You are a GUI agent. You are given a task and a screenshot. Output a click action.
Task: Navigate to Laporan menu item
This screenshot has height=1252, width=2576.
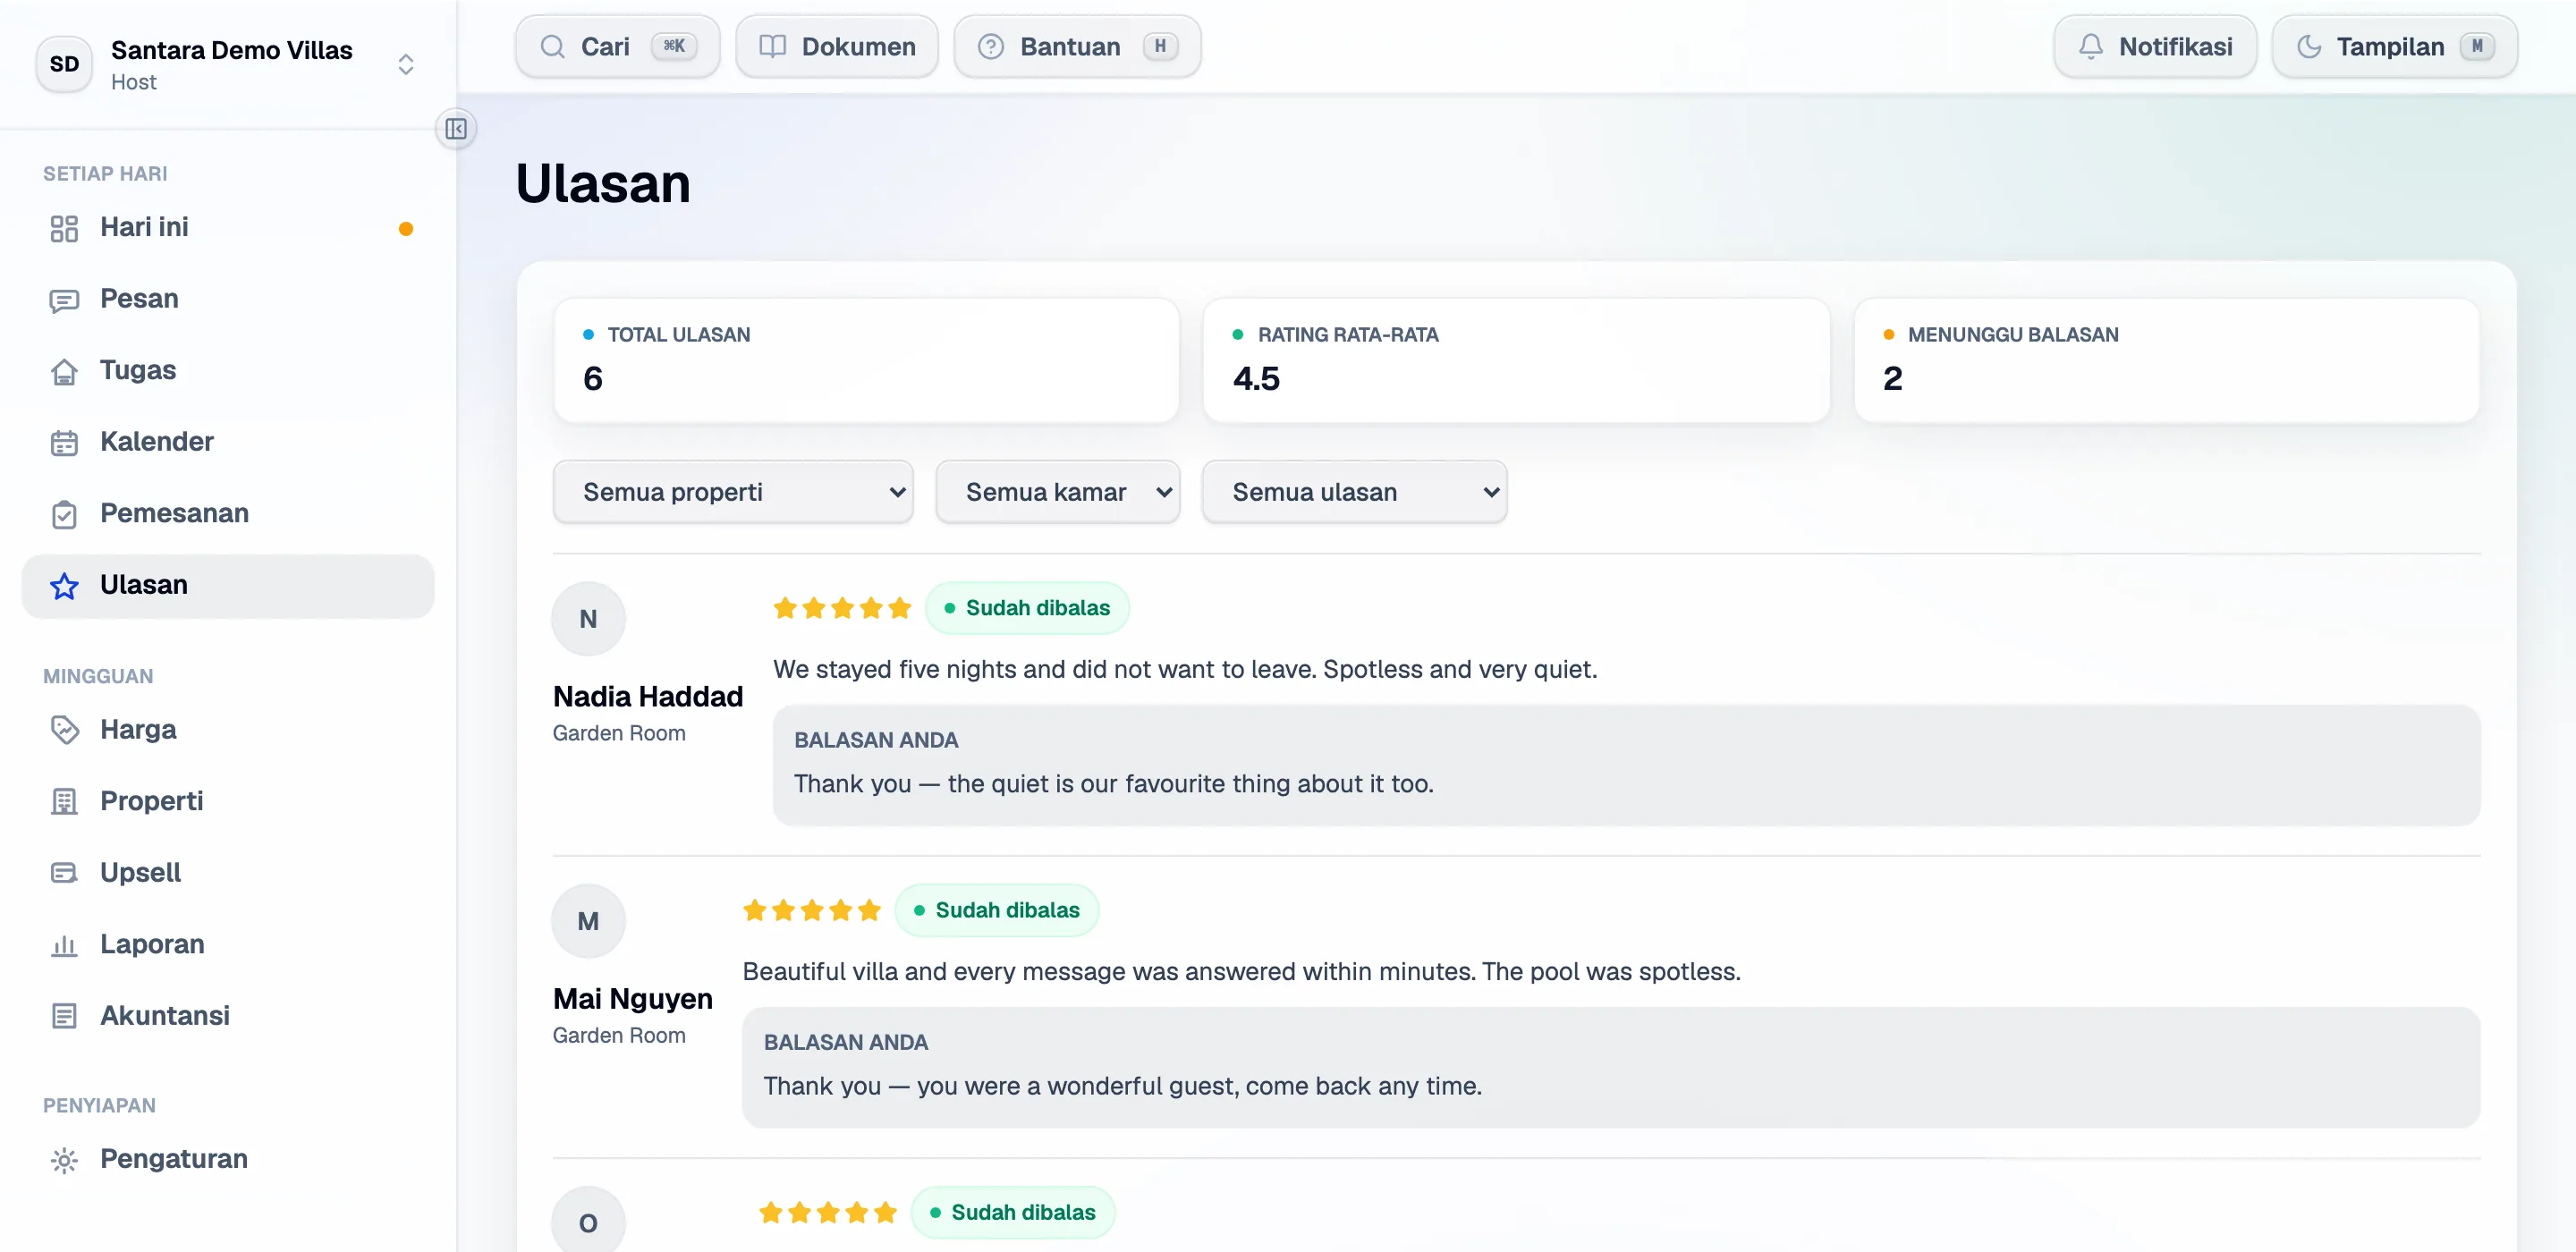(228, 944)
